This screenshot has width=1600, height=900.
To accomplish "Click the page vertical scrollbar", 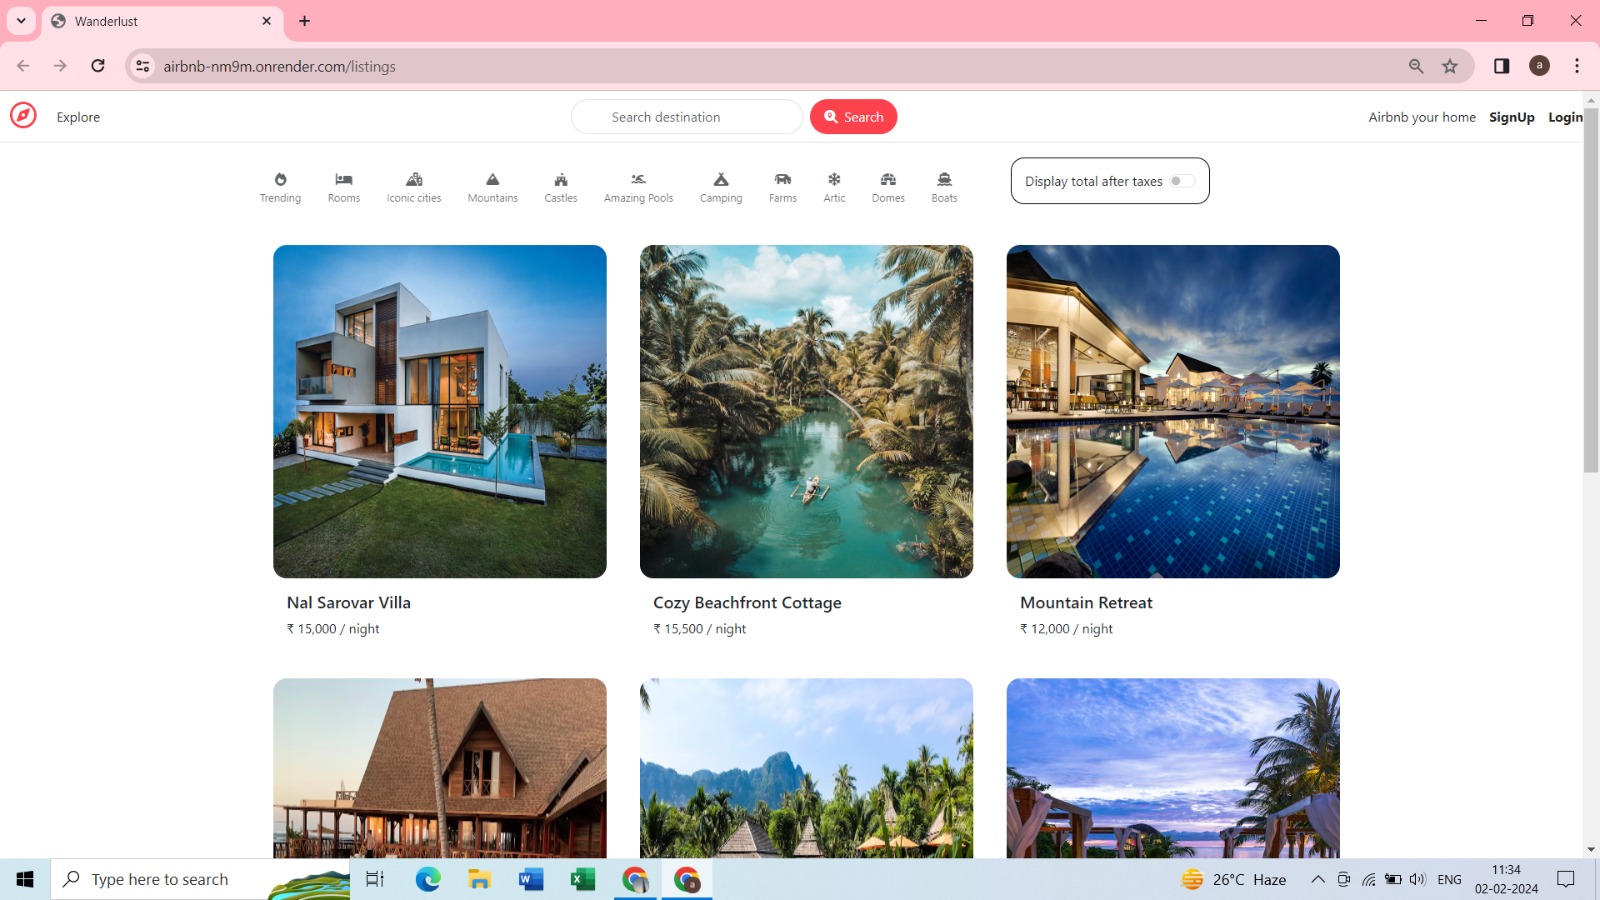I will point(1591,289).
